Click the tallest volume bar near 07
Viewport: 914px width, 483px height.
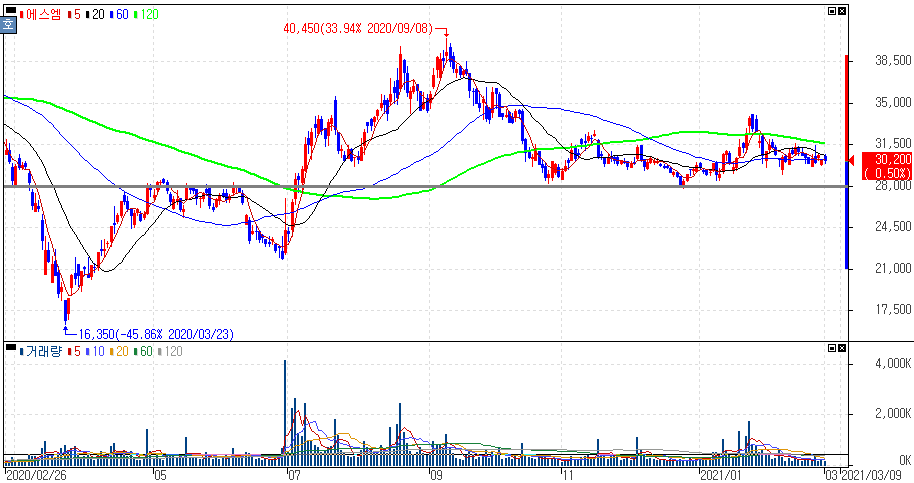284,413
